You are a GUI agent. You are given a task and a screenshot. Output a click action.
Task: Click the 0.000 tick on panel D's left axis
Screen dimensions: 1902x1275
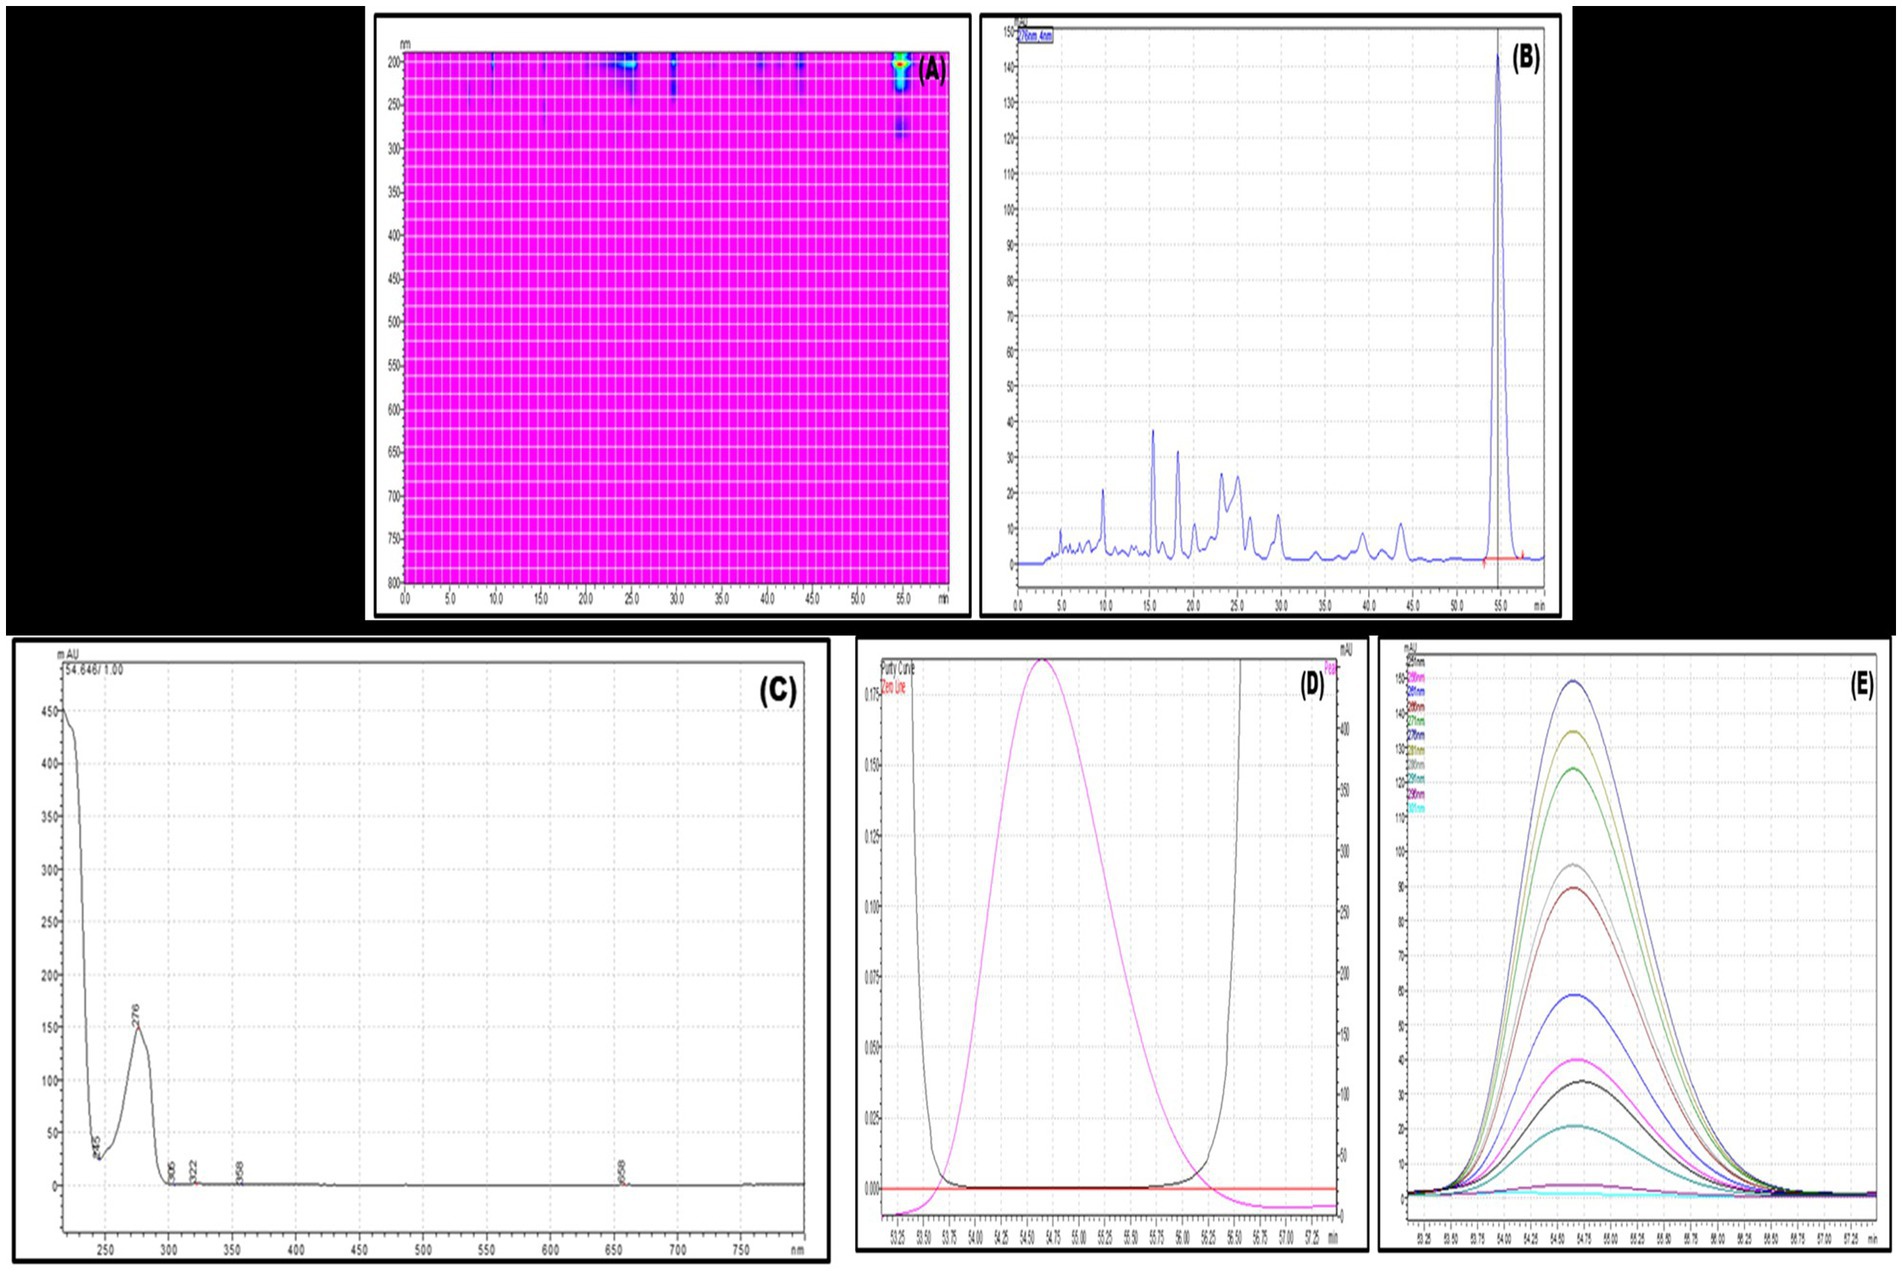pos(871,1189)
